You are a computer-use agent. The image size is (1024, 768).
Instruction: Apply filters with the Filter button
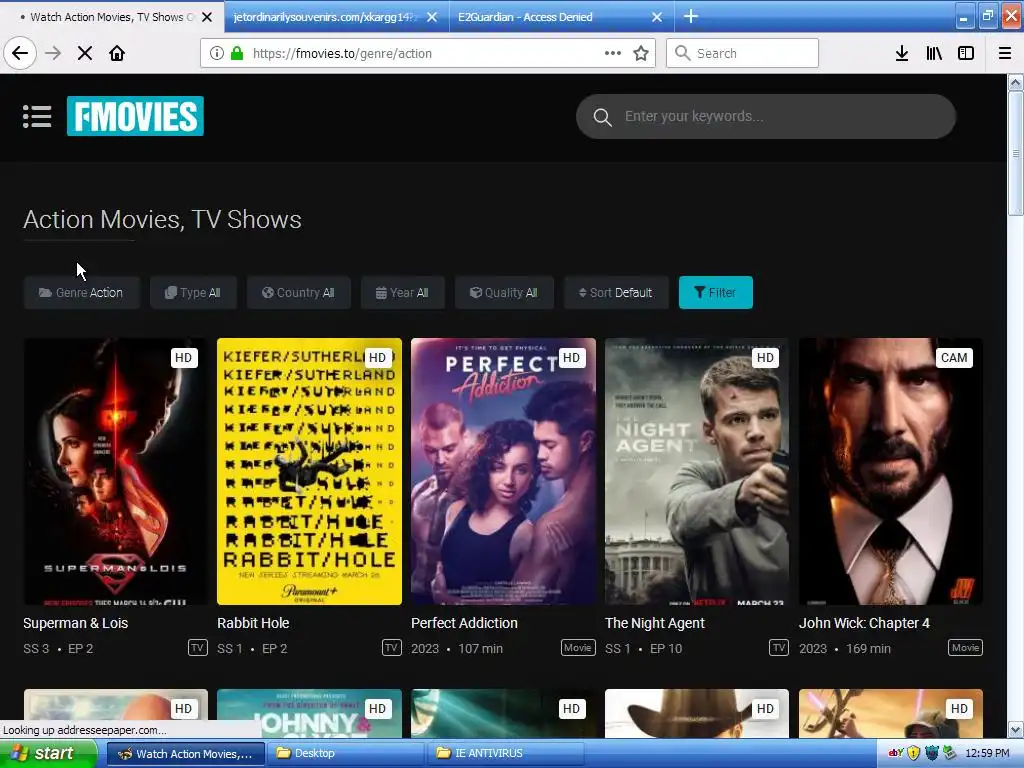[716, 293]
